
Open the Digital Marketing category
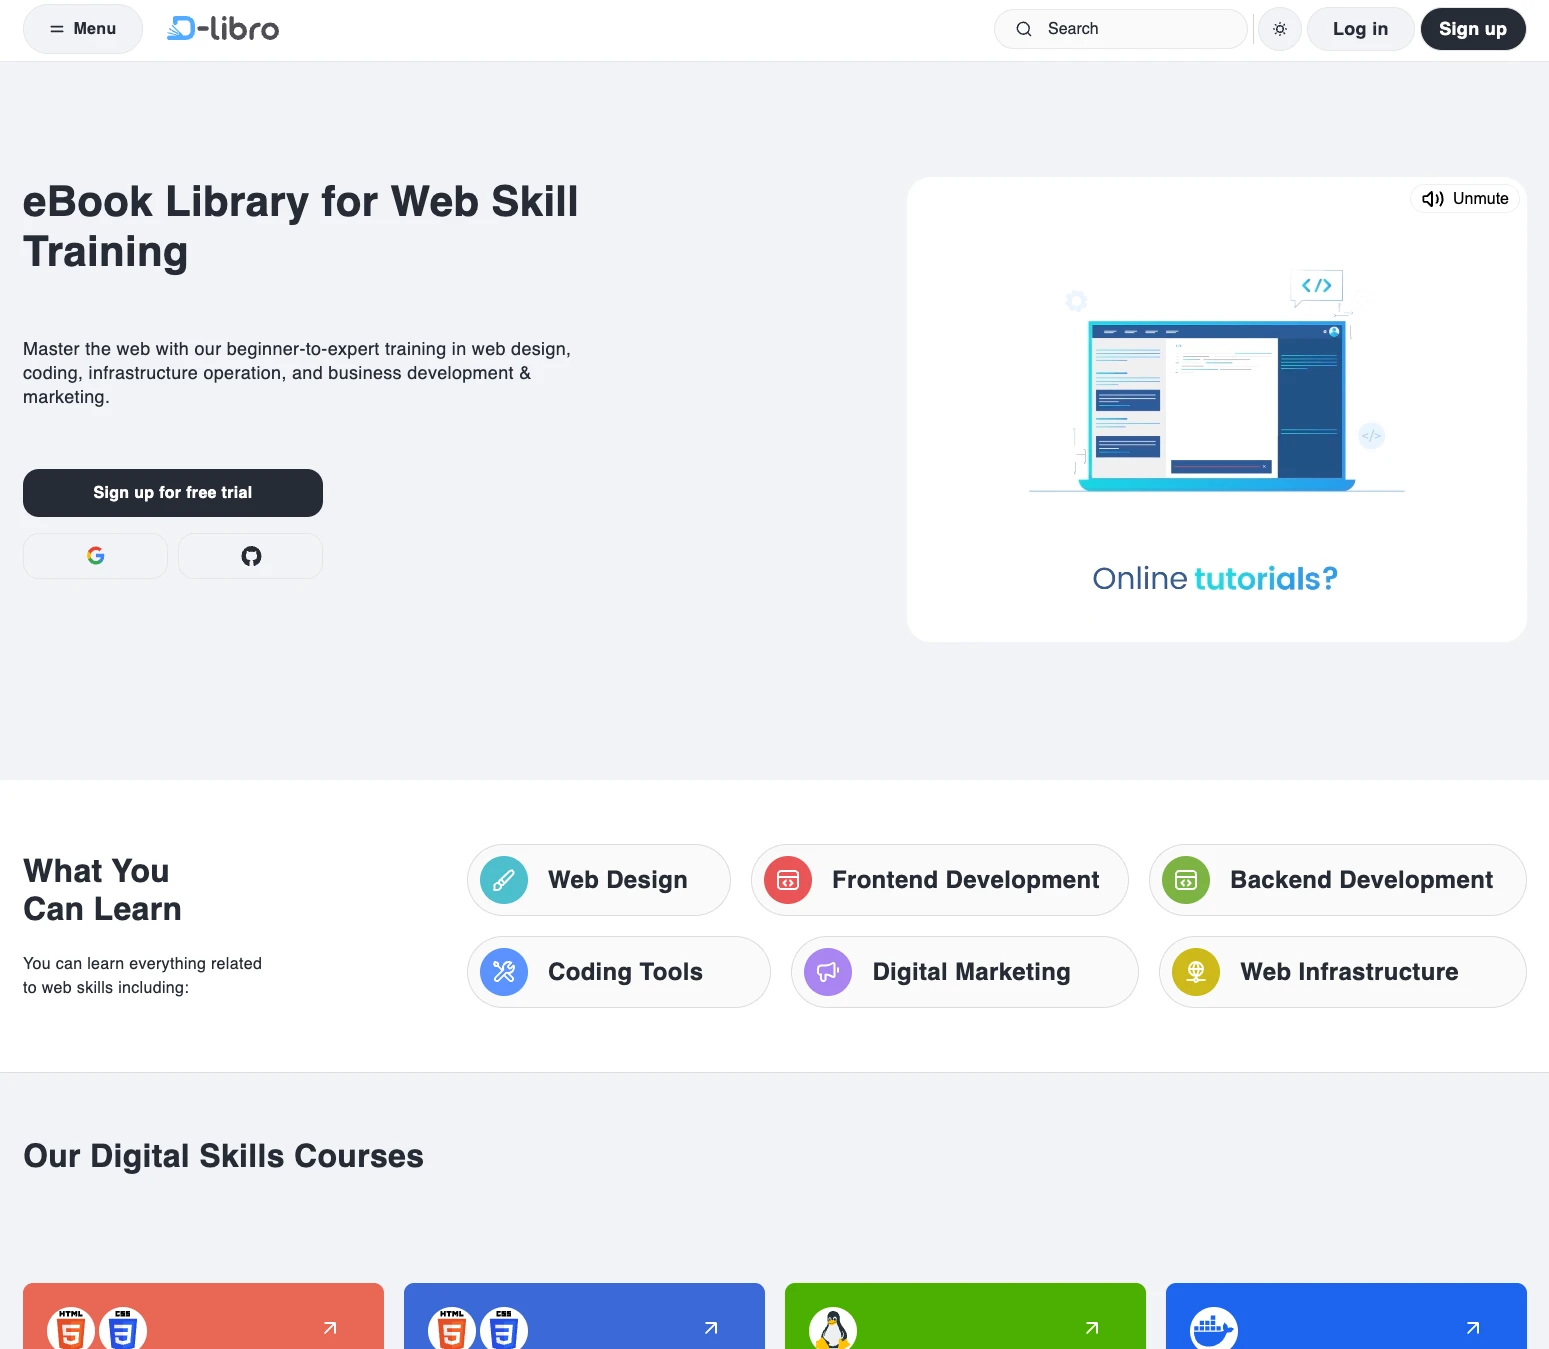(964, 972)
